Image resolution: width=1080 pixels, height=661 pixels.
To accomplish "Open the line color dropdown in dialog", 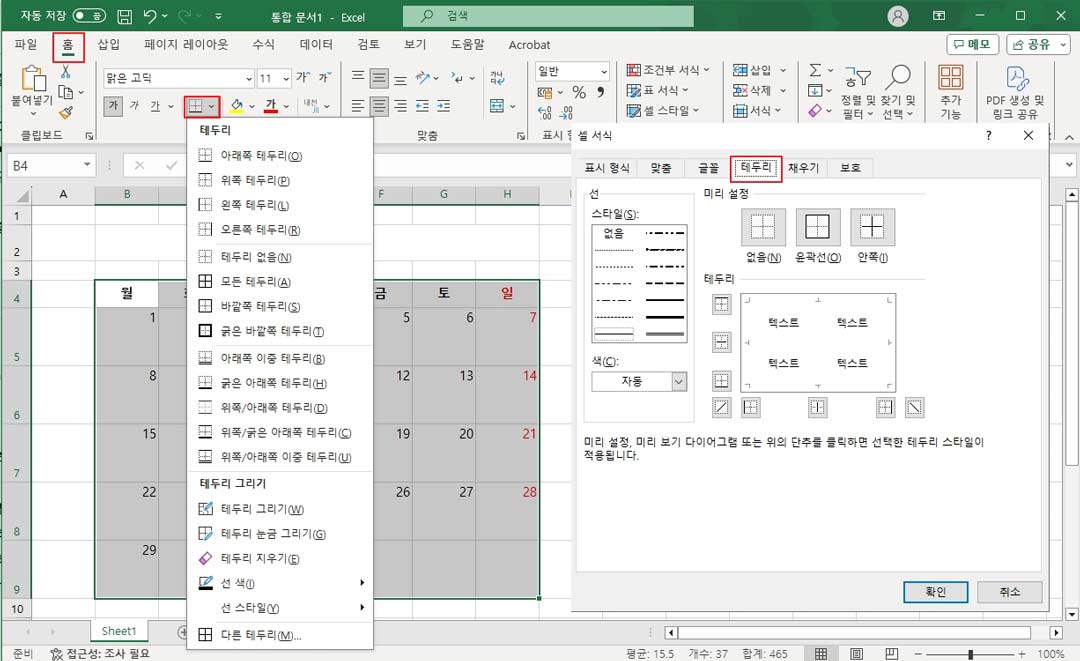I will tap(679, 381).
